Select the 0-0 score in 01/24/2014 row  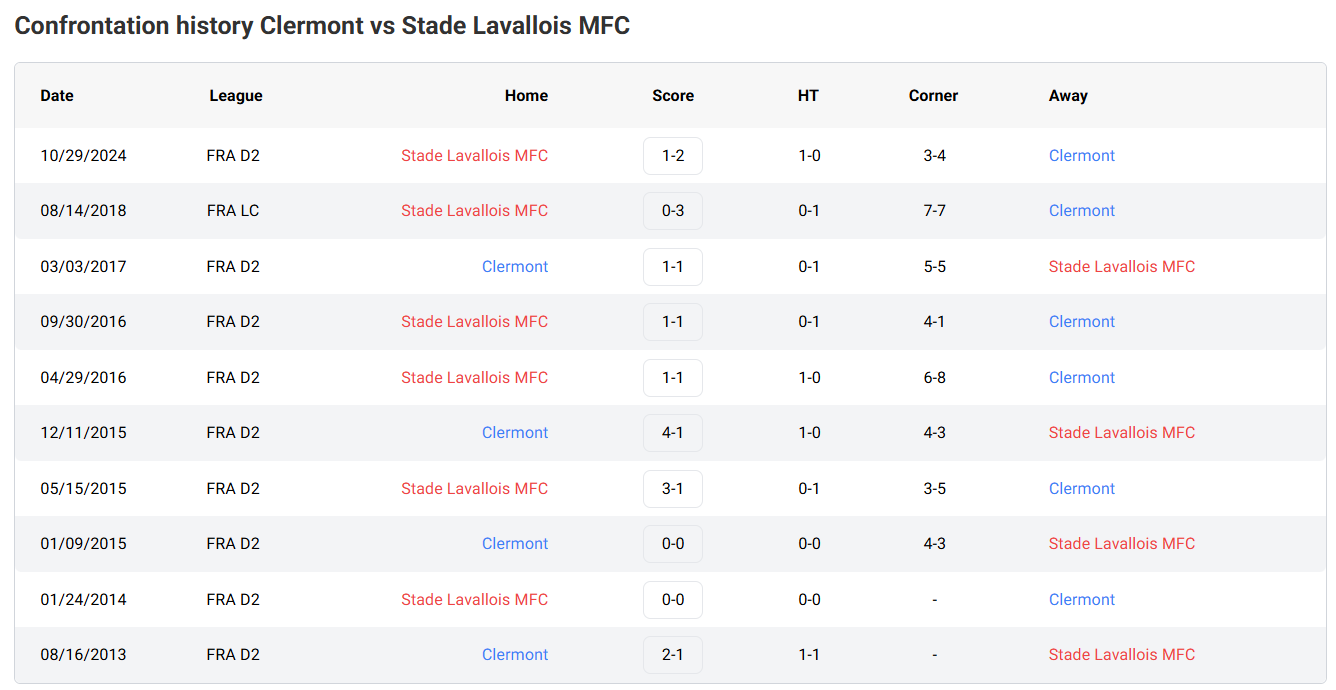click(672, 600)
